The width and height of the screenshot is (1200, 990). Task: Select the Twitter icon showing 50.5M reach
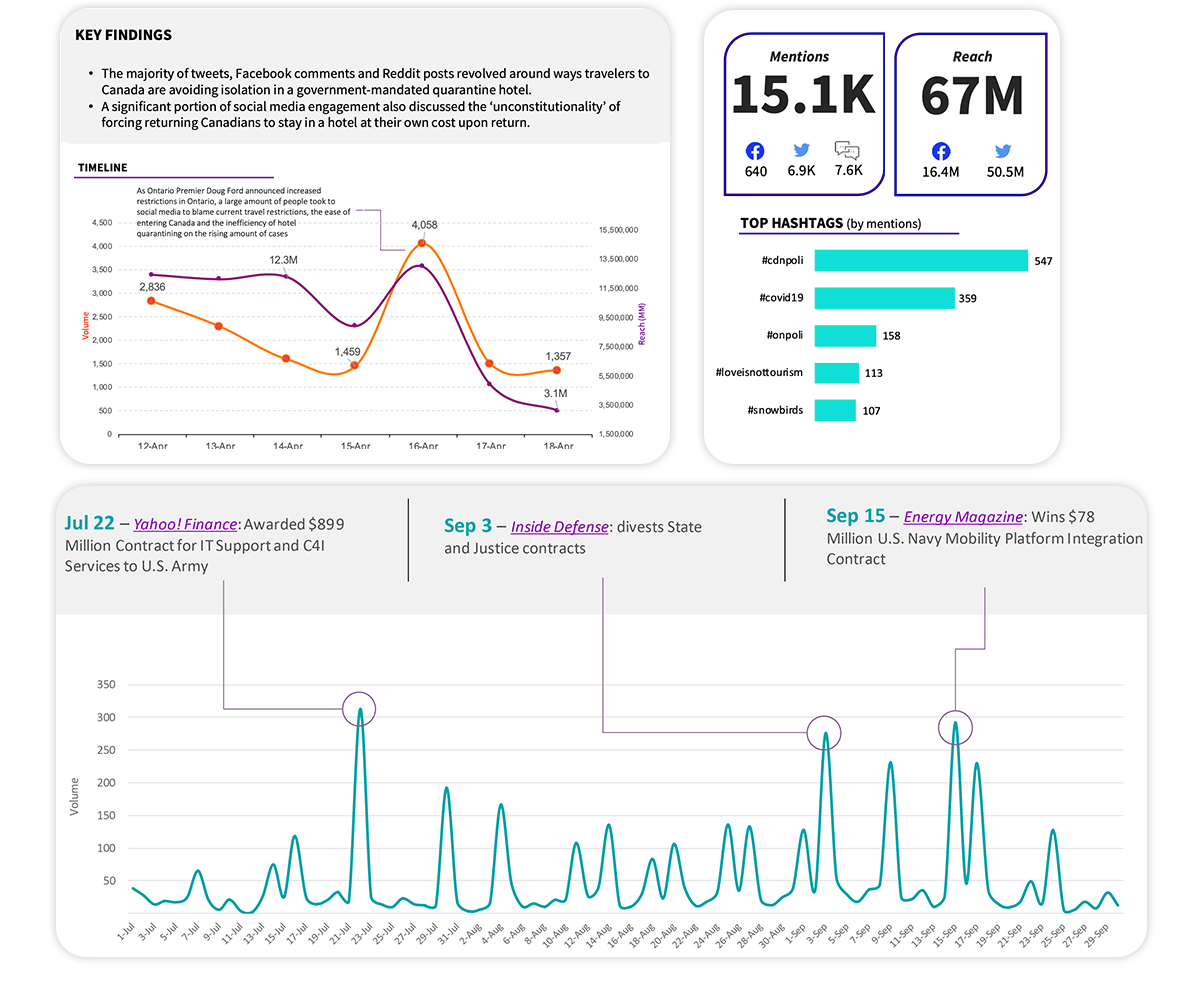click(x=1002, y=150)
